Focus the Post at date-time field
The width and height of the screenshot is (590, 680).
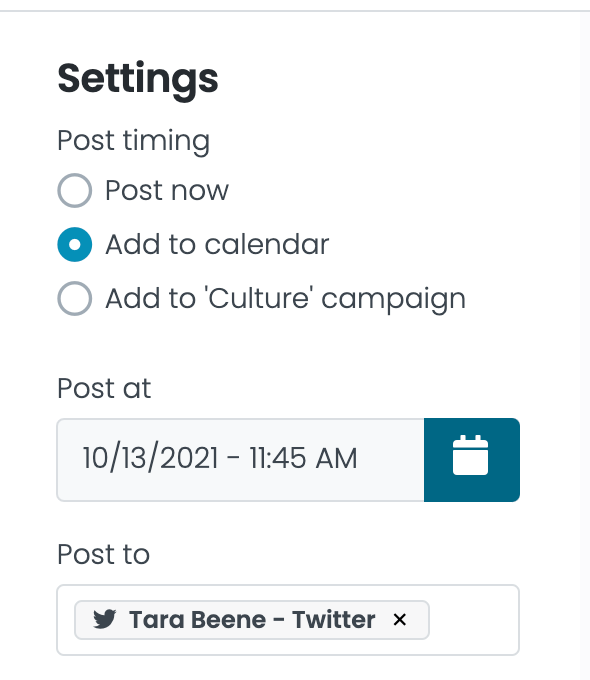pyautogui.click(x=240, y=460)
